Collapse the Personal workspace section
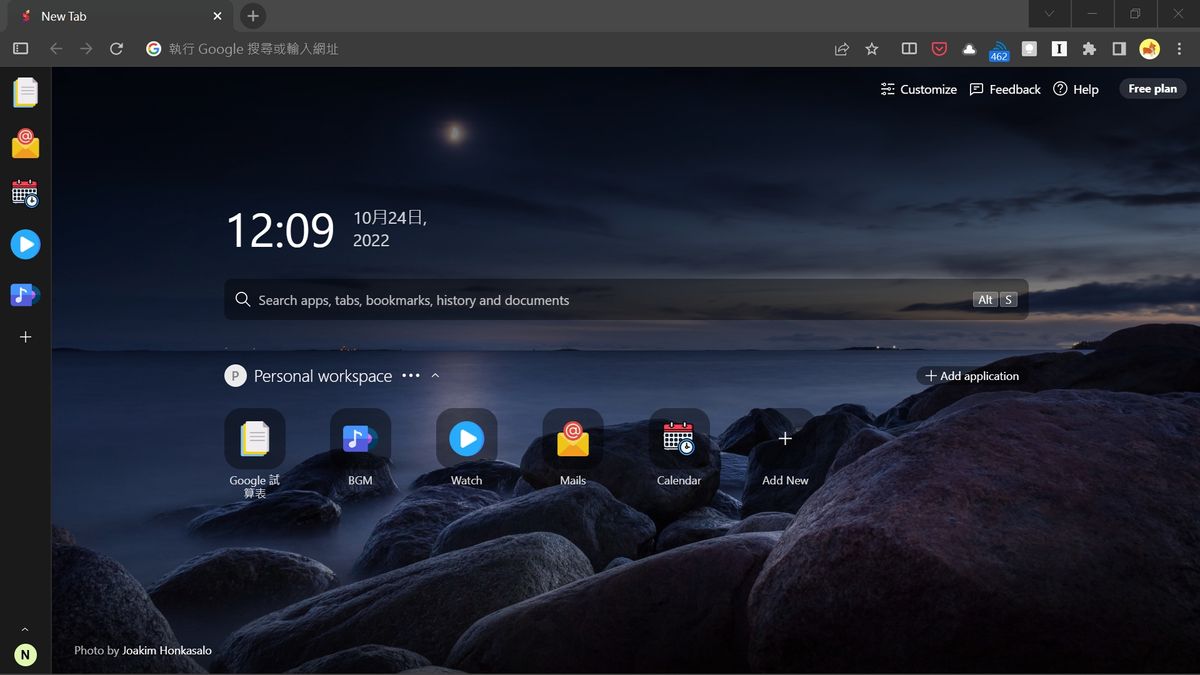The width and height of the screenshot is (1200, 675). [x=435, y=376]
